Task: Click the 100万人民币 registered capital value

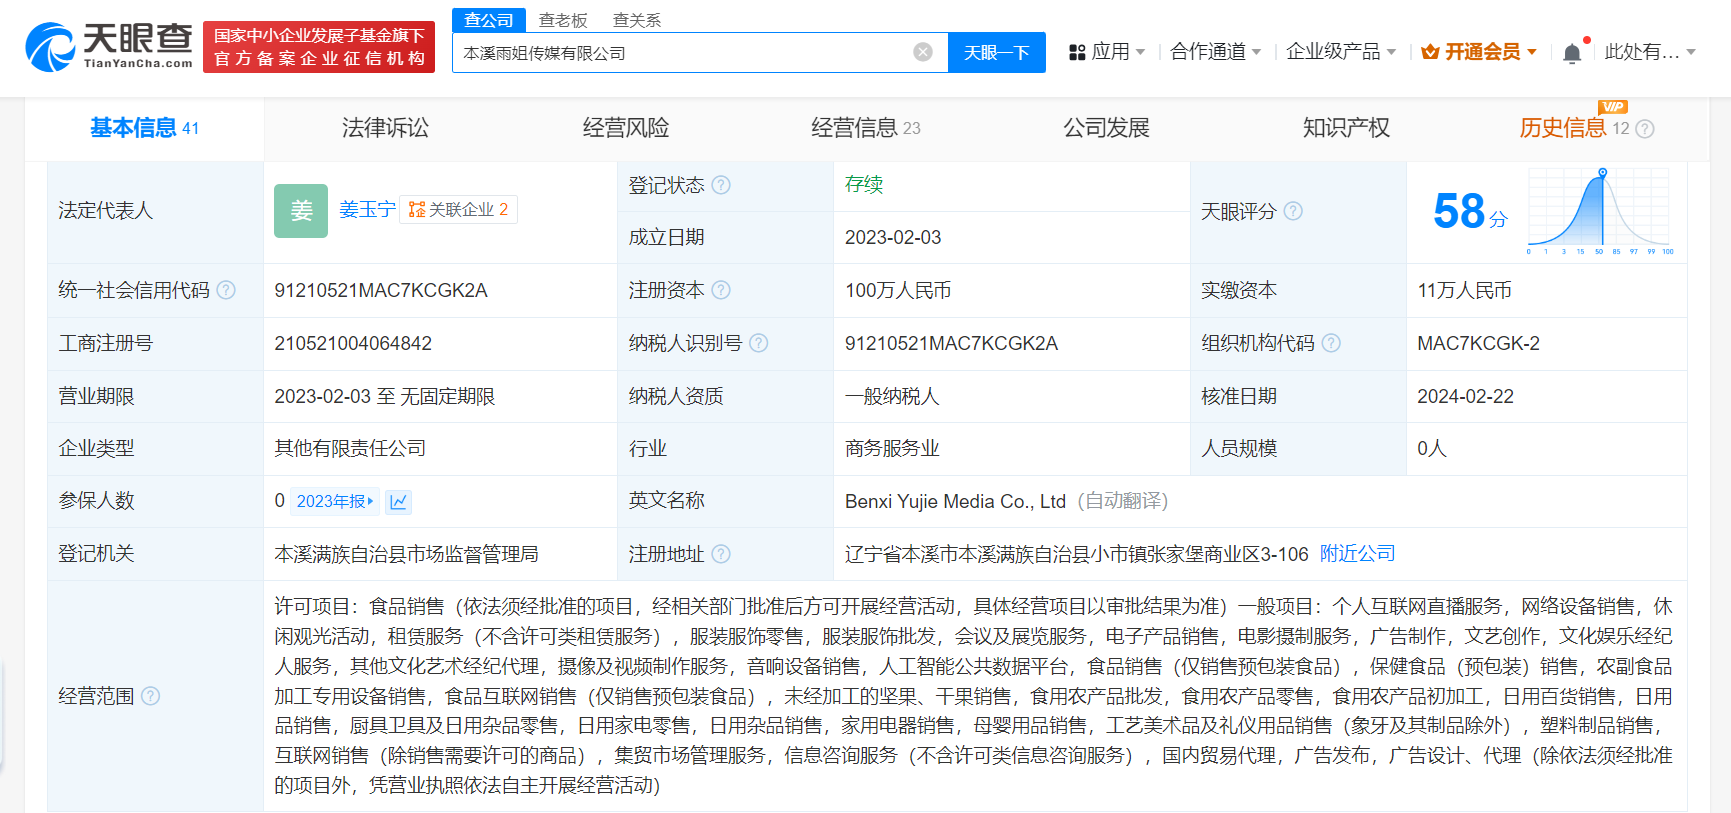Action: [x=898, y=291]
